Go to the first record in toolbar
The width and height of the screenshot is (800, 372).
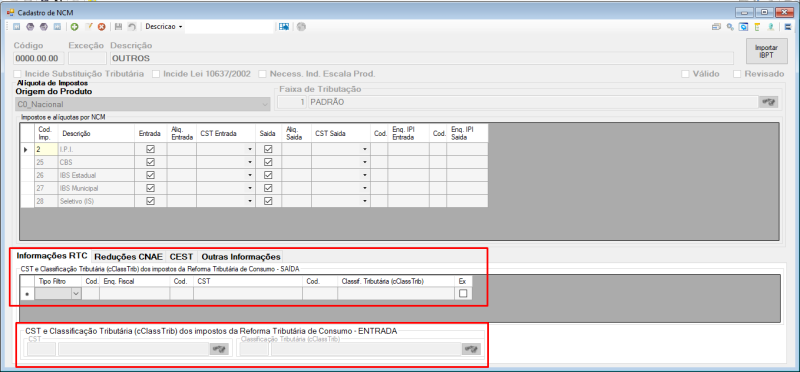[x=16, y=27]
